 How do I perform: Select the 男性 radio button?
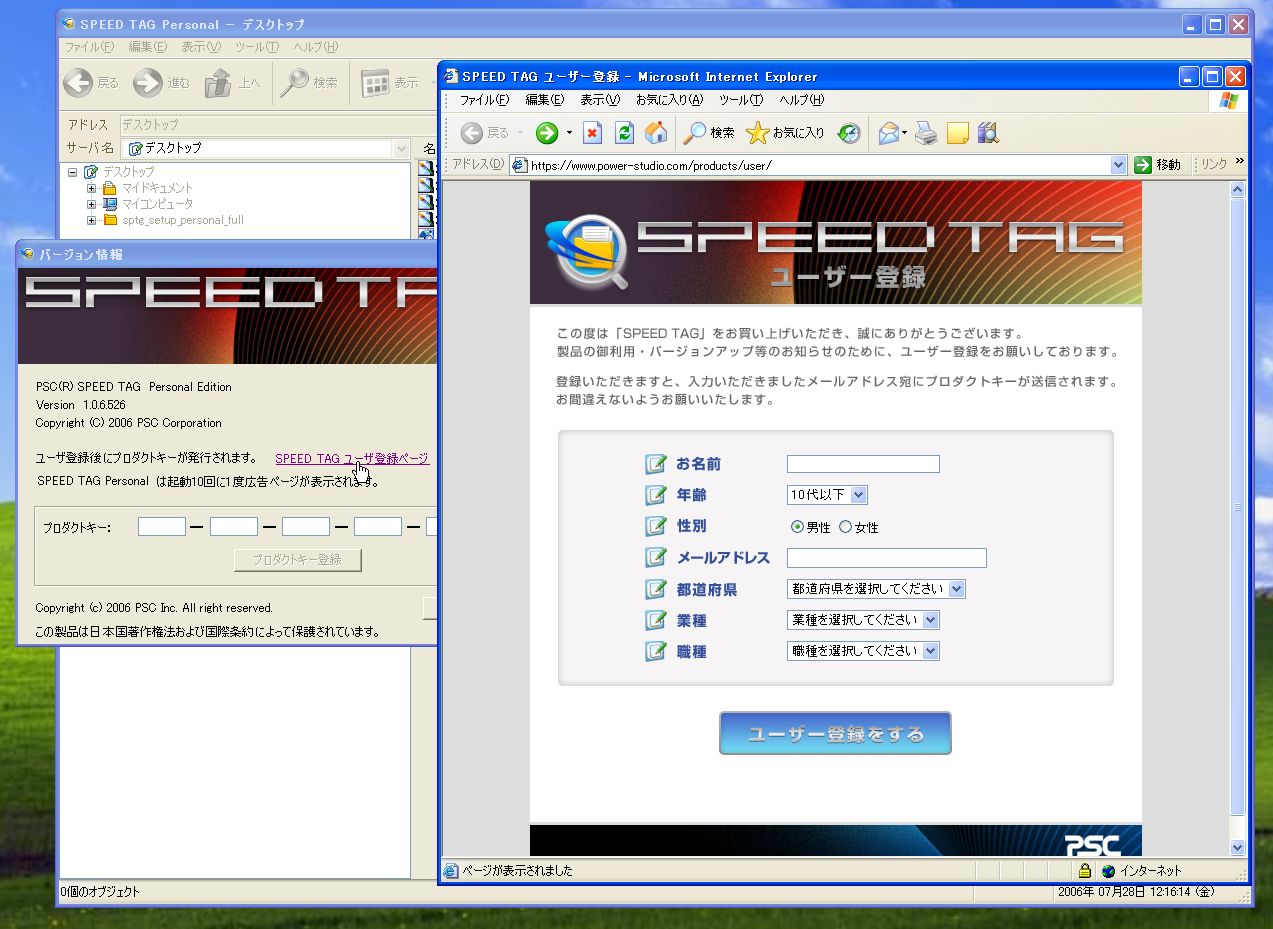(x=797, y=527)
